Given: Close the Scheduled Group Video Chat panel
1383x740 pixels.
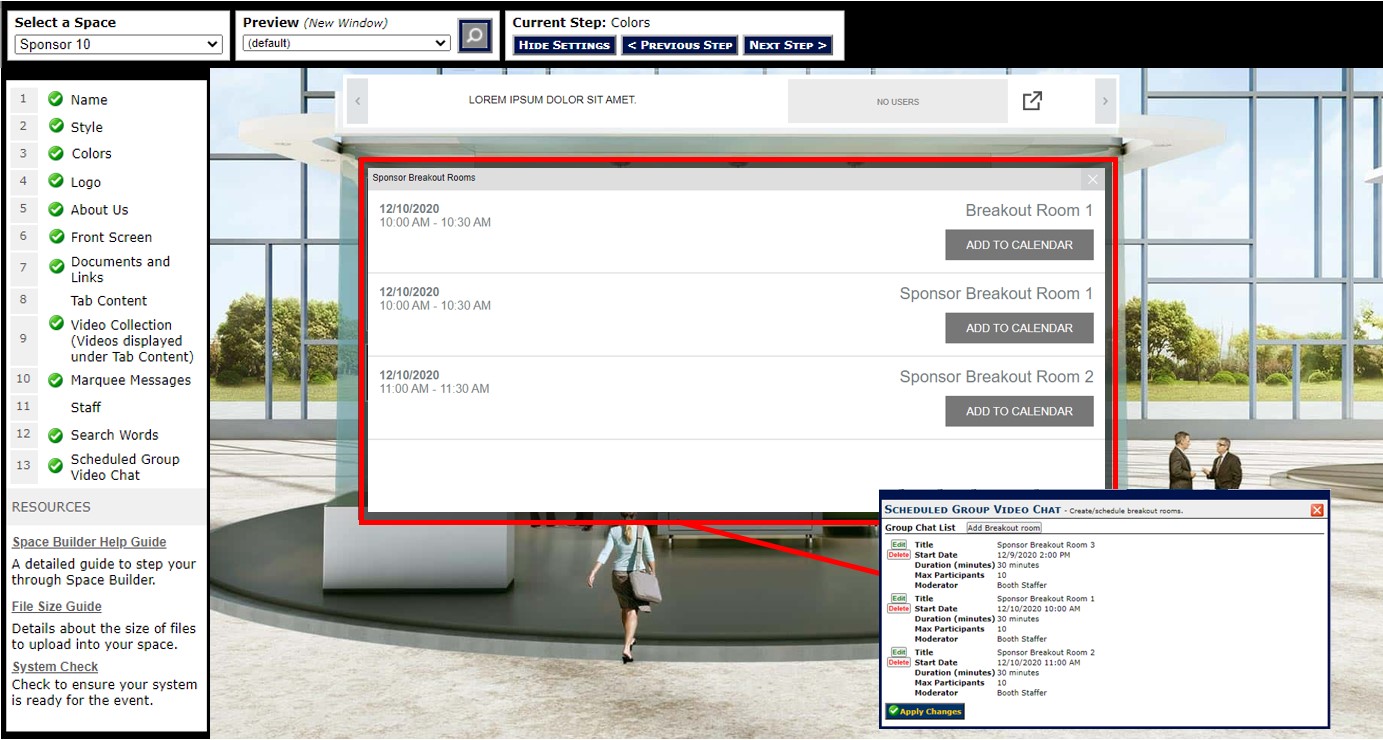Looking at the screenshot, I should pyautogui.click(x=1317, y=510).
